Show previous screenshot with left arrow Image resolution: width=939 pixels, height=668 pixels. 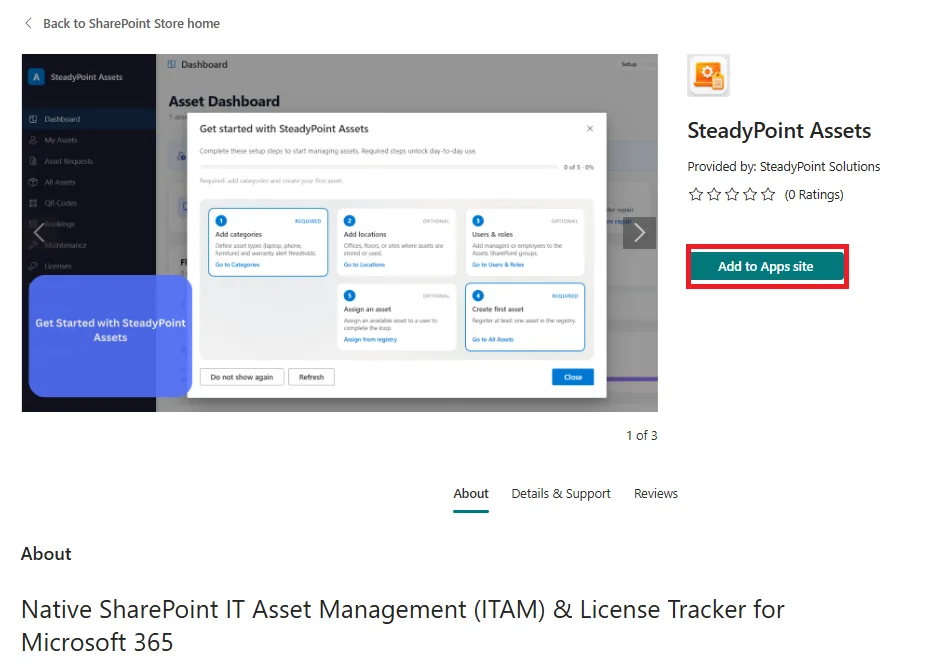[x=39, y=232]
